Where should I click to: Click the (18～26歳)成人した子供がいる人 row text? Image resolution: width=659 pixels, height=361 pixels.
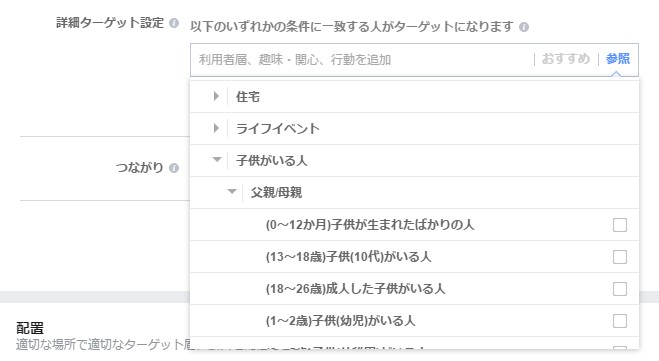(356, 289)
